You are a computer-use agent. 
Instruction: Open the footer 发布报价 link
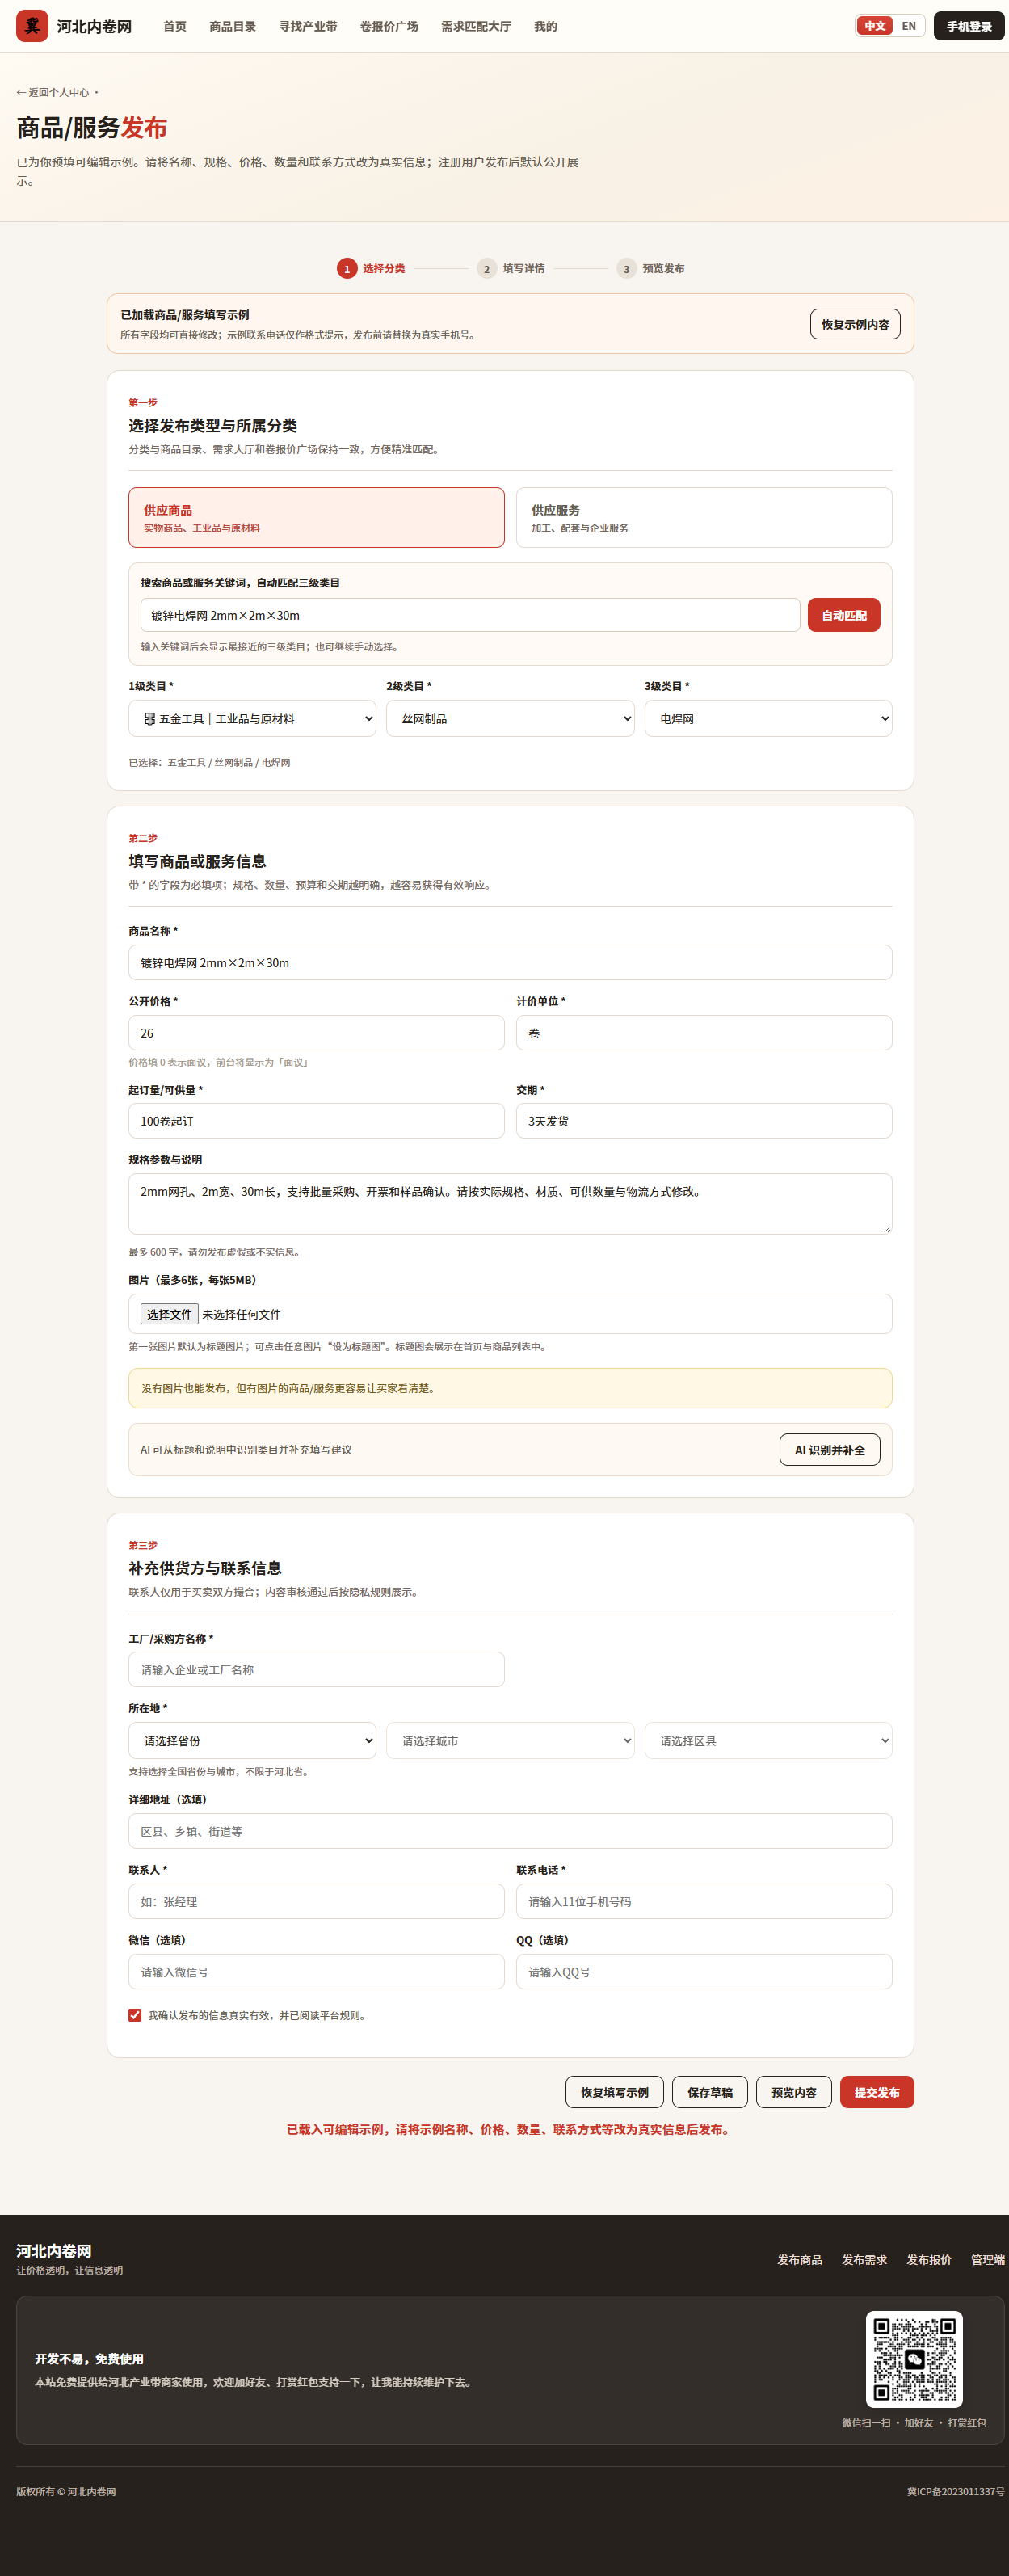929,2259
